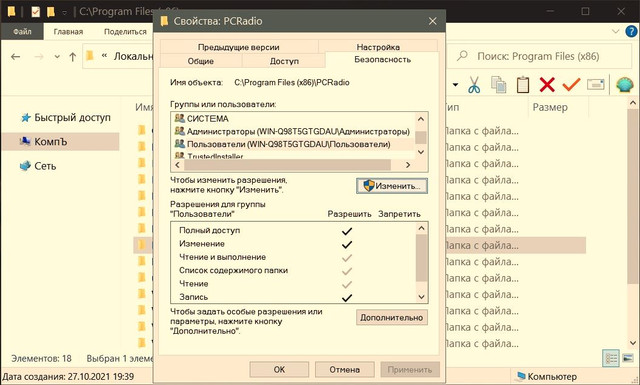Click the shell icon in Explorer toolbar
The width and height of the screenshot is (640, 385).
[x=624, y=85]
